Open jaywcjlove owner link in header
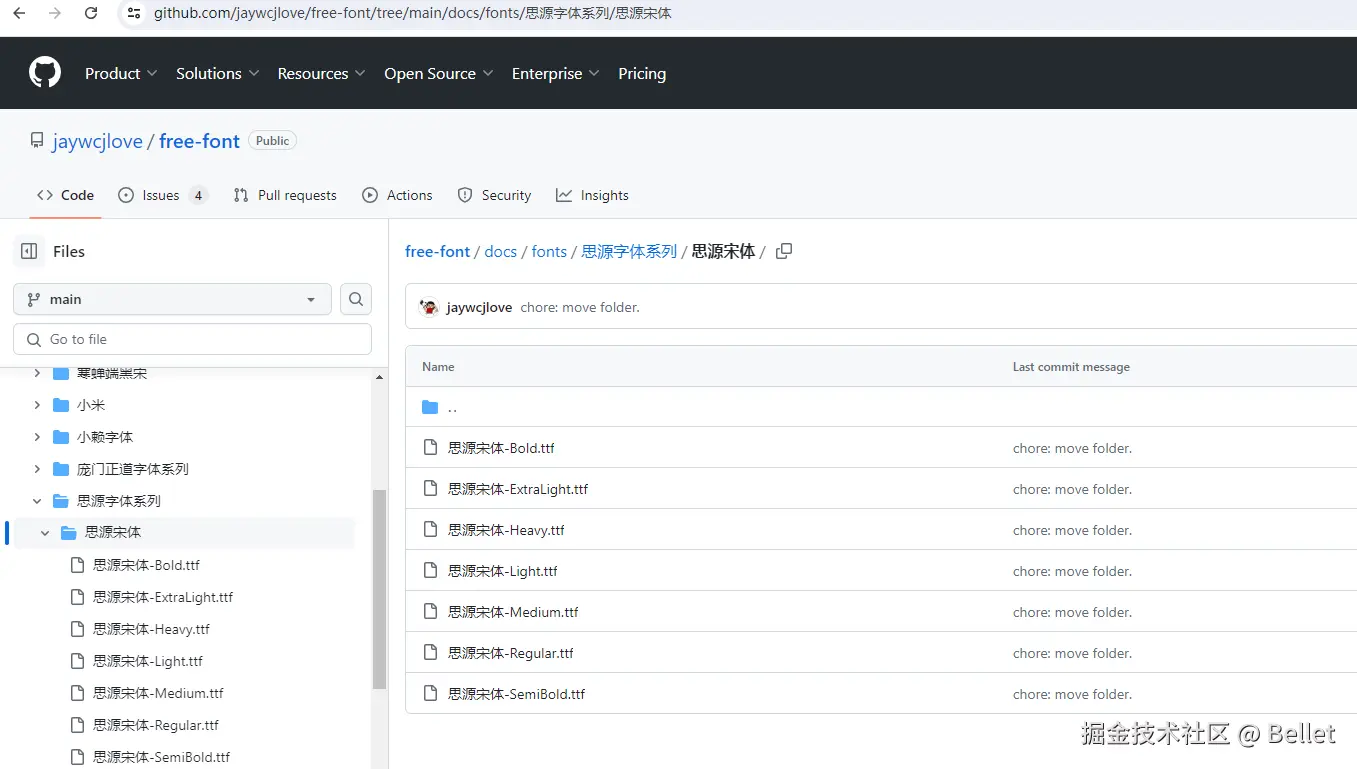Screen dimensions: 1357x769 pyautogui.click(x=98, y=141)
